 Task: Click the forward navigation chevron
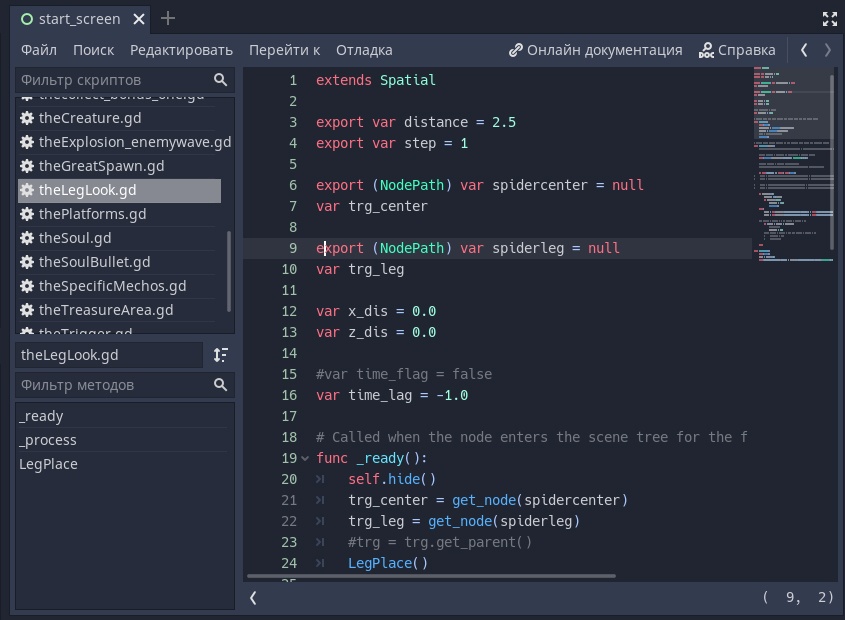coord(826,49)
